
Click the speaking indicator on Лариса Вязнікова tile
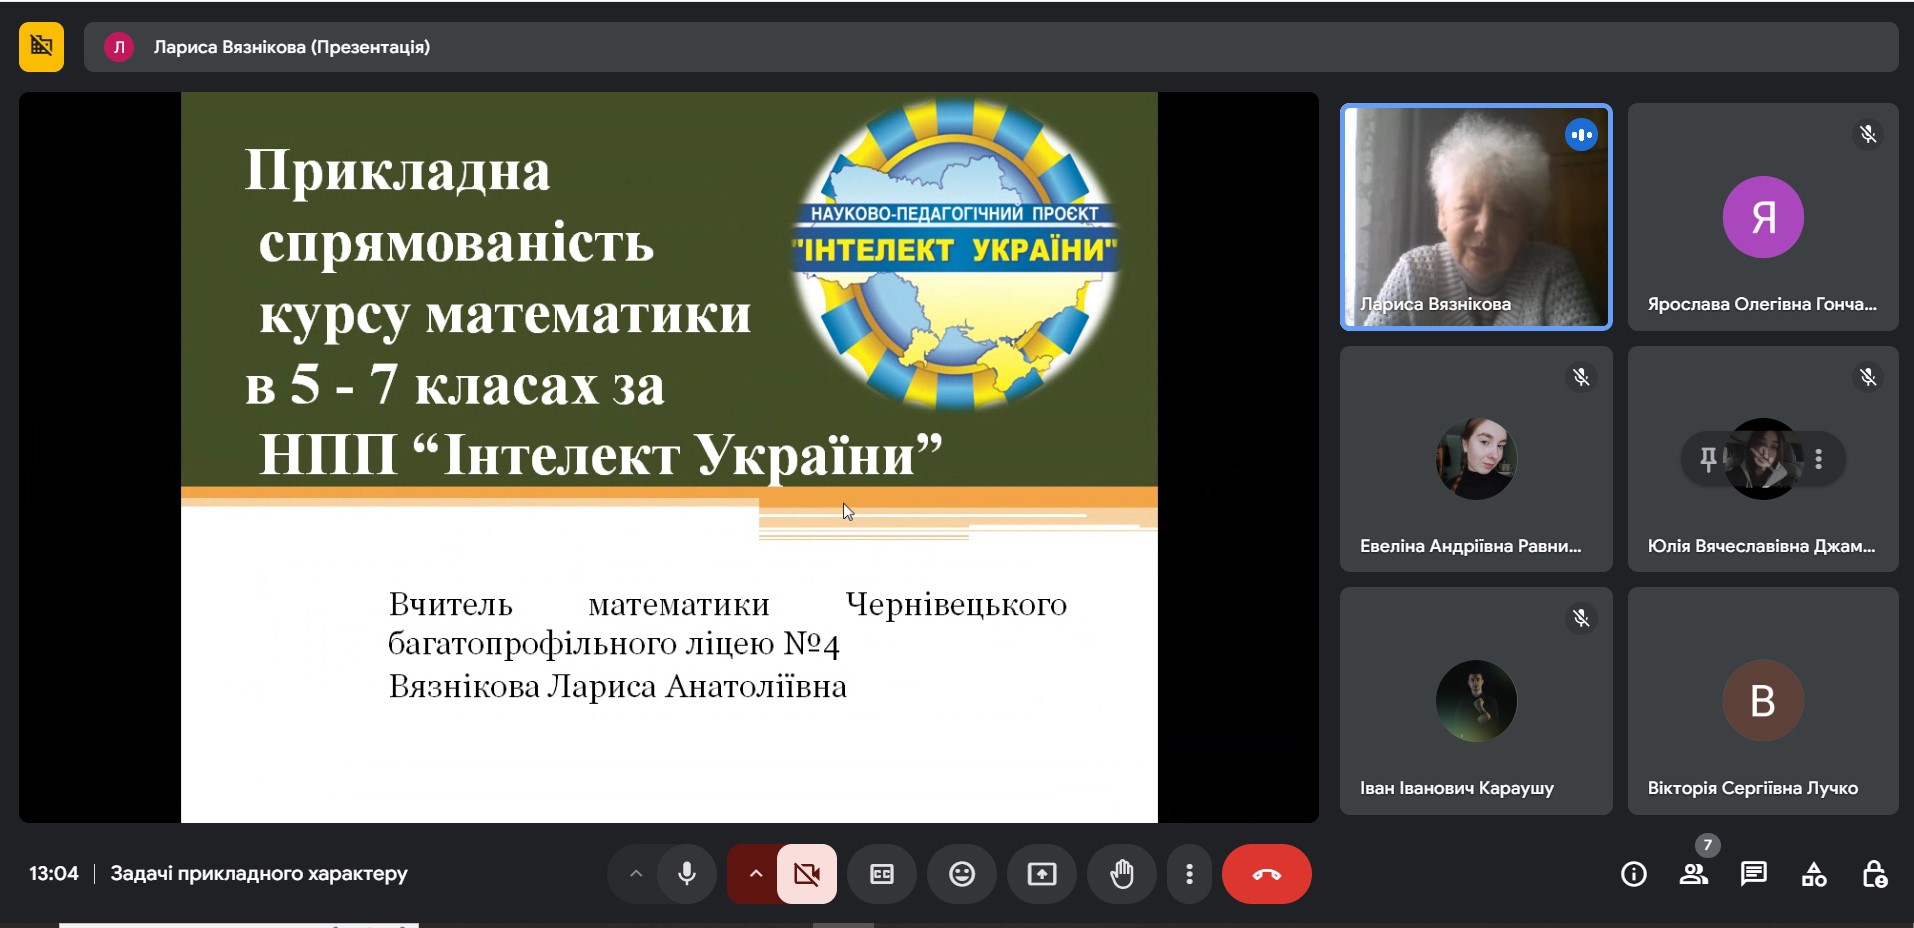click(x=1581, y=134)
